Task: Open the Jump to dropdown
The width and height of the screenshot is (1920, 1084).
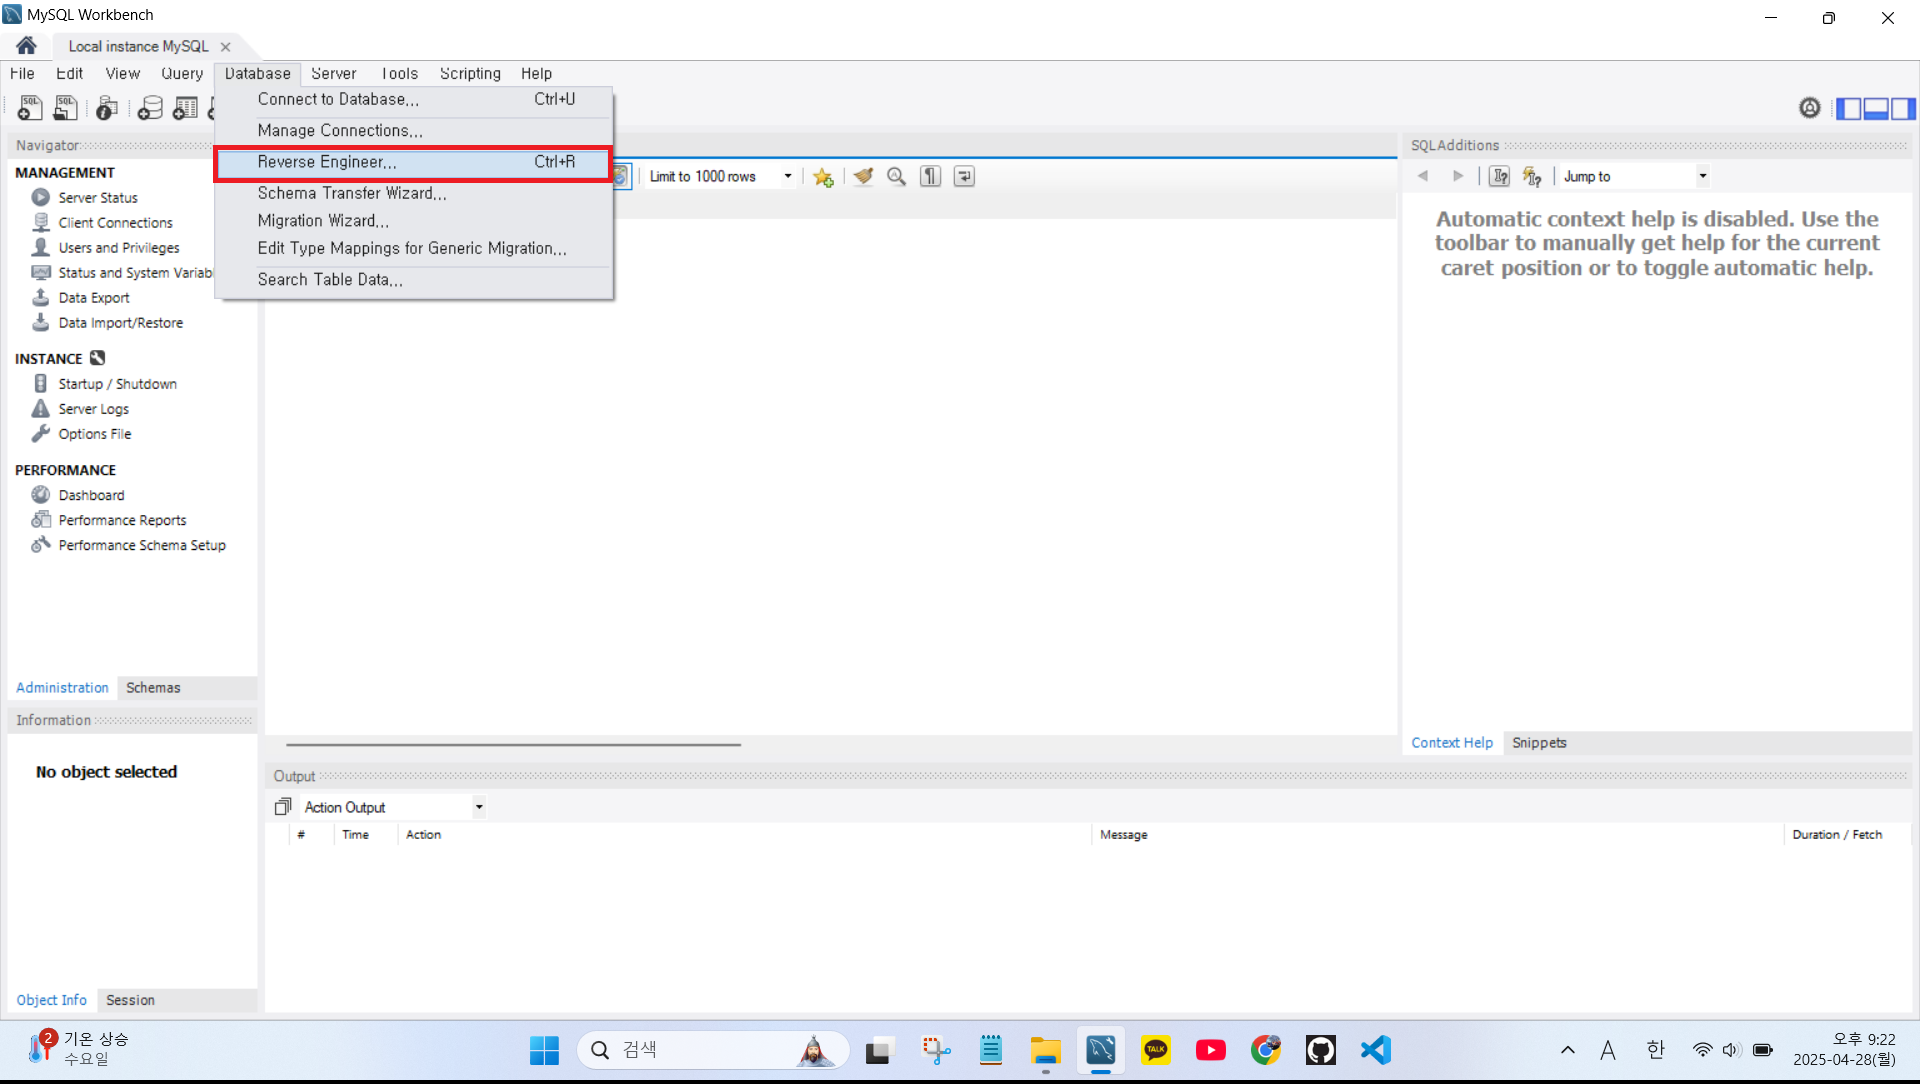Action: point(1702,177)
